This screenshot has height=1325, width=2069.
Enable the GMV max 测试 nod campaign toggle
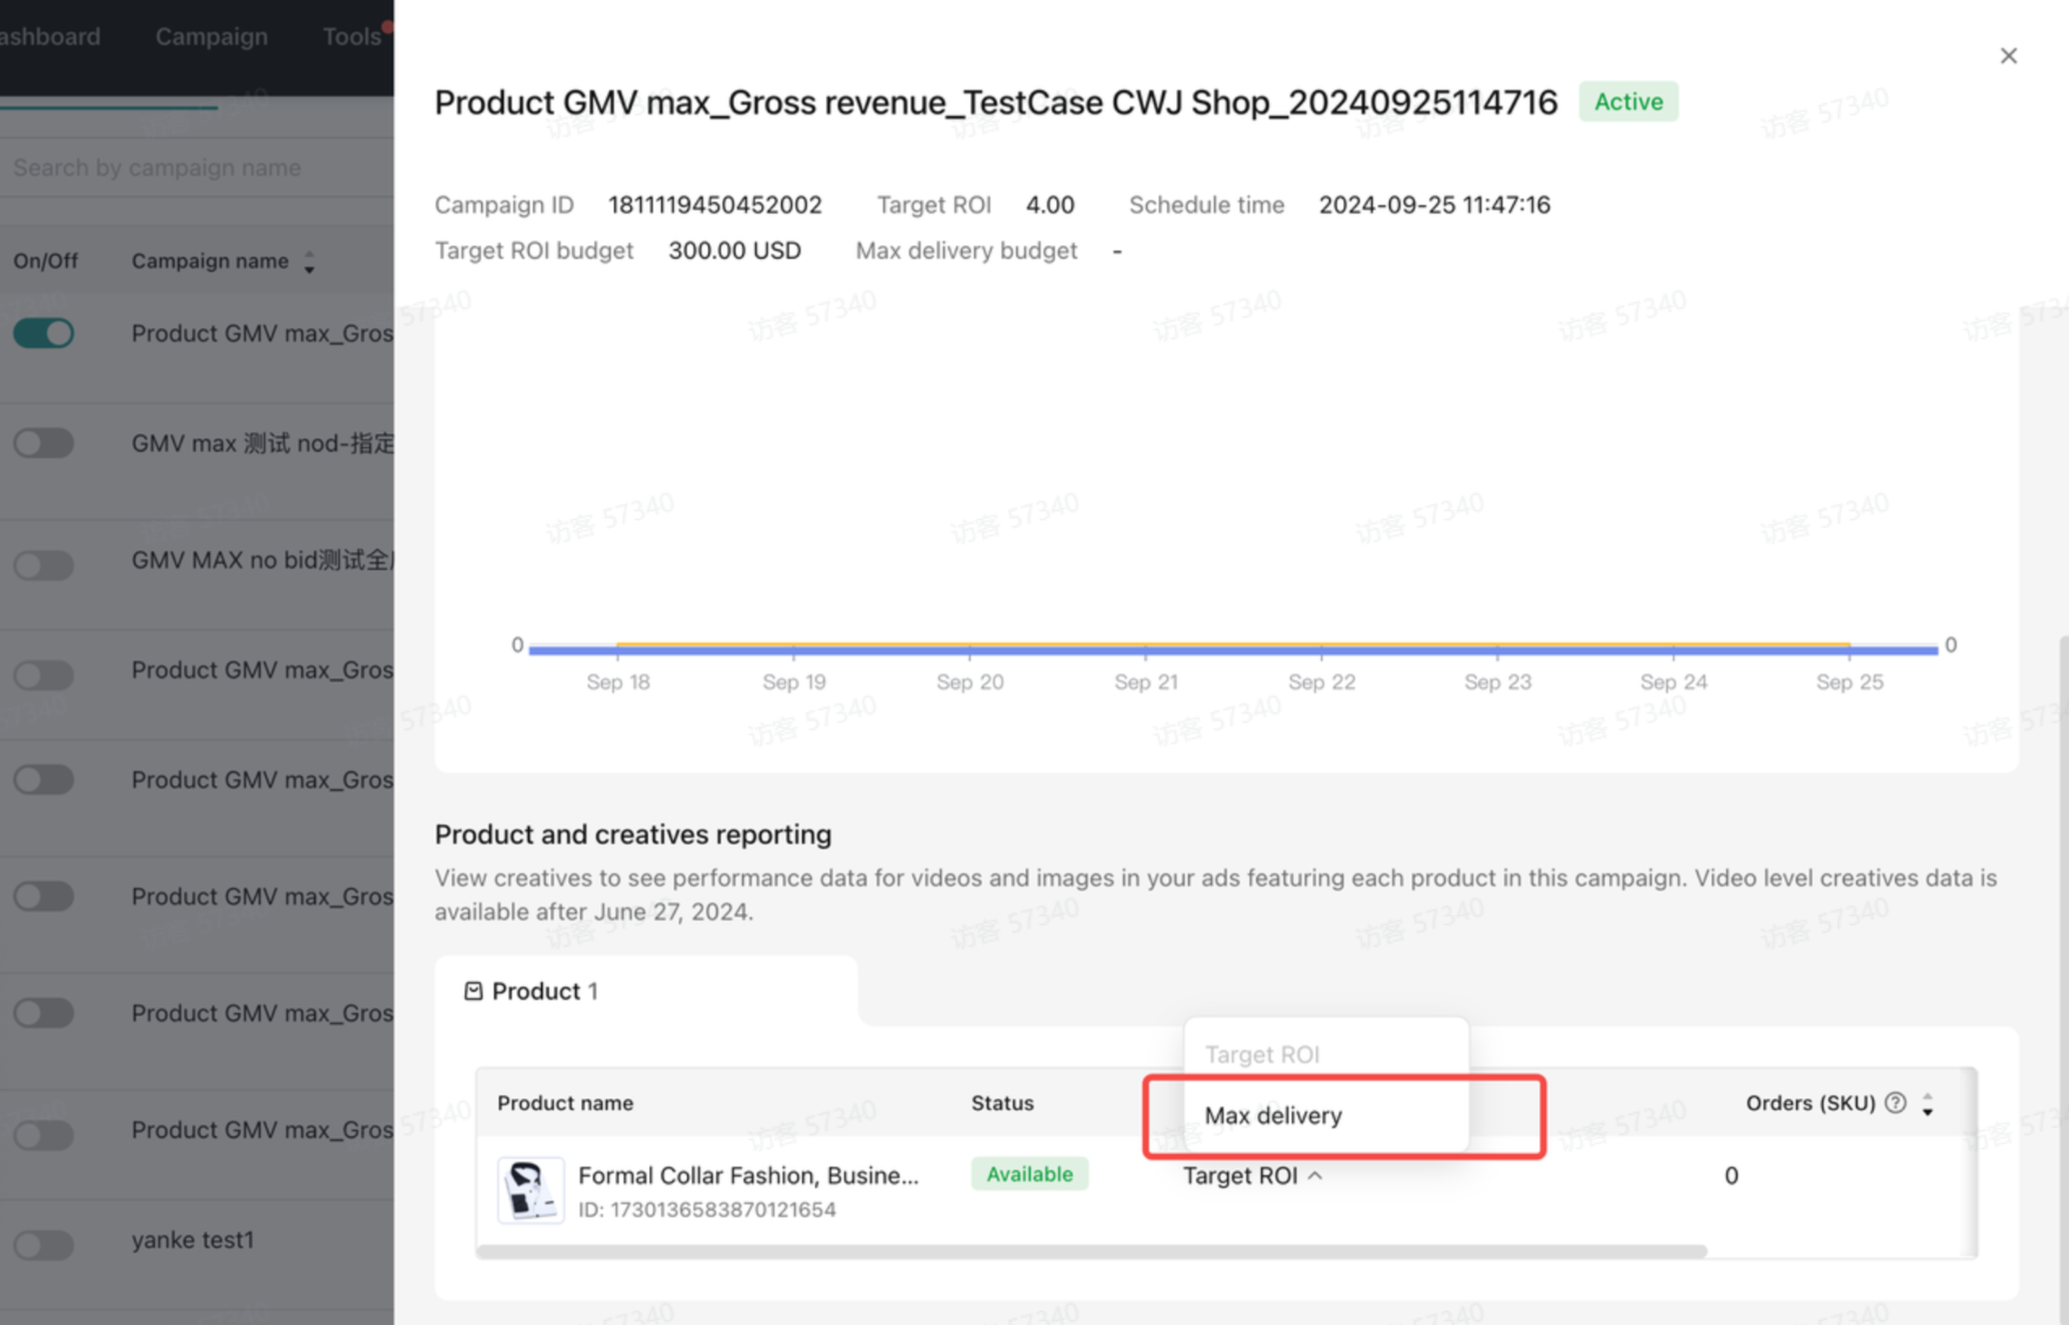pyautogui.click(x=44, y=443)
